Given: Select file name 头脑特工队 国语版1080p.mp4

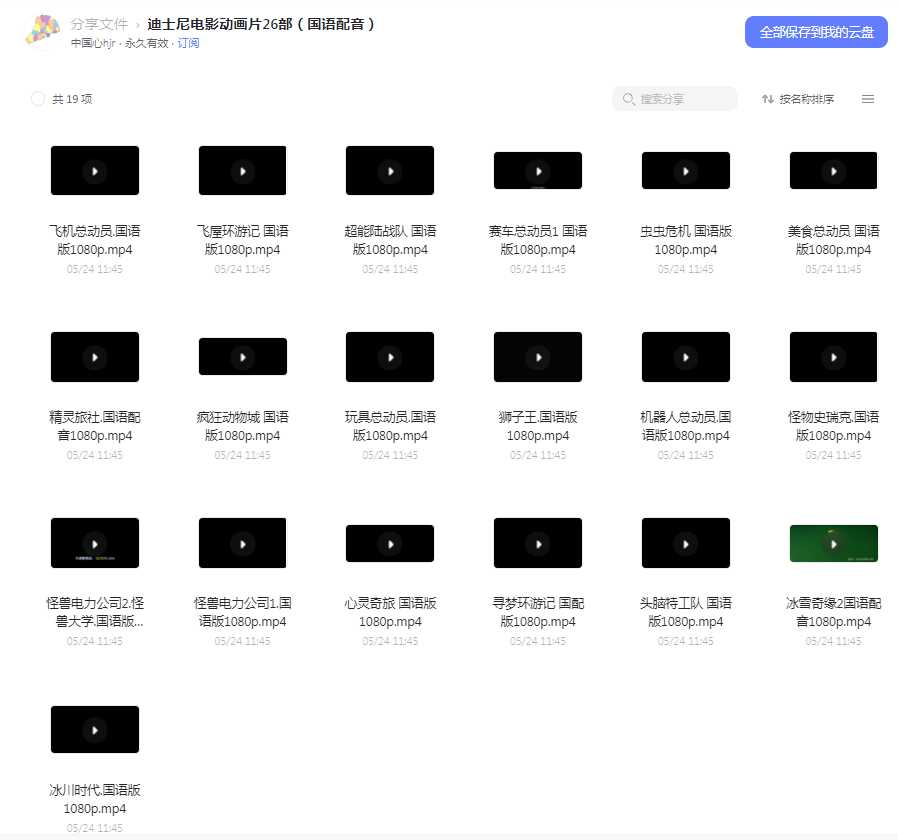Looking at the screenshot, I should tap(686, 612).
